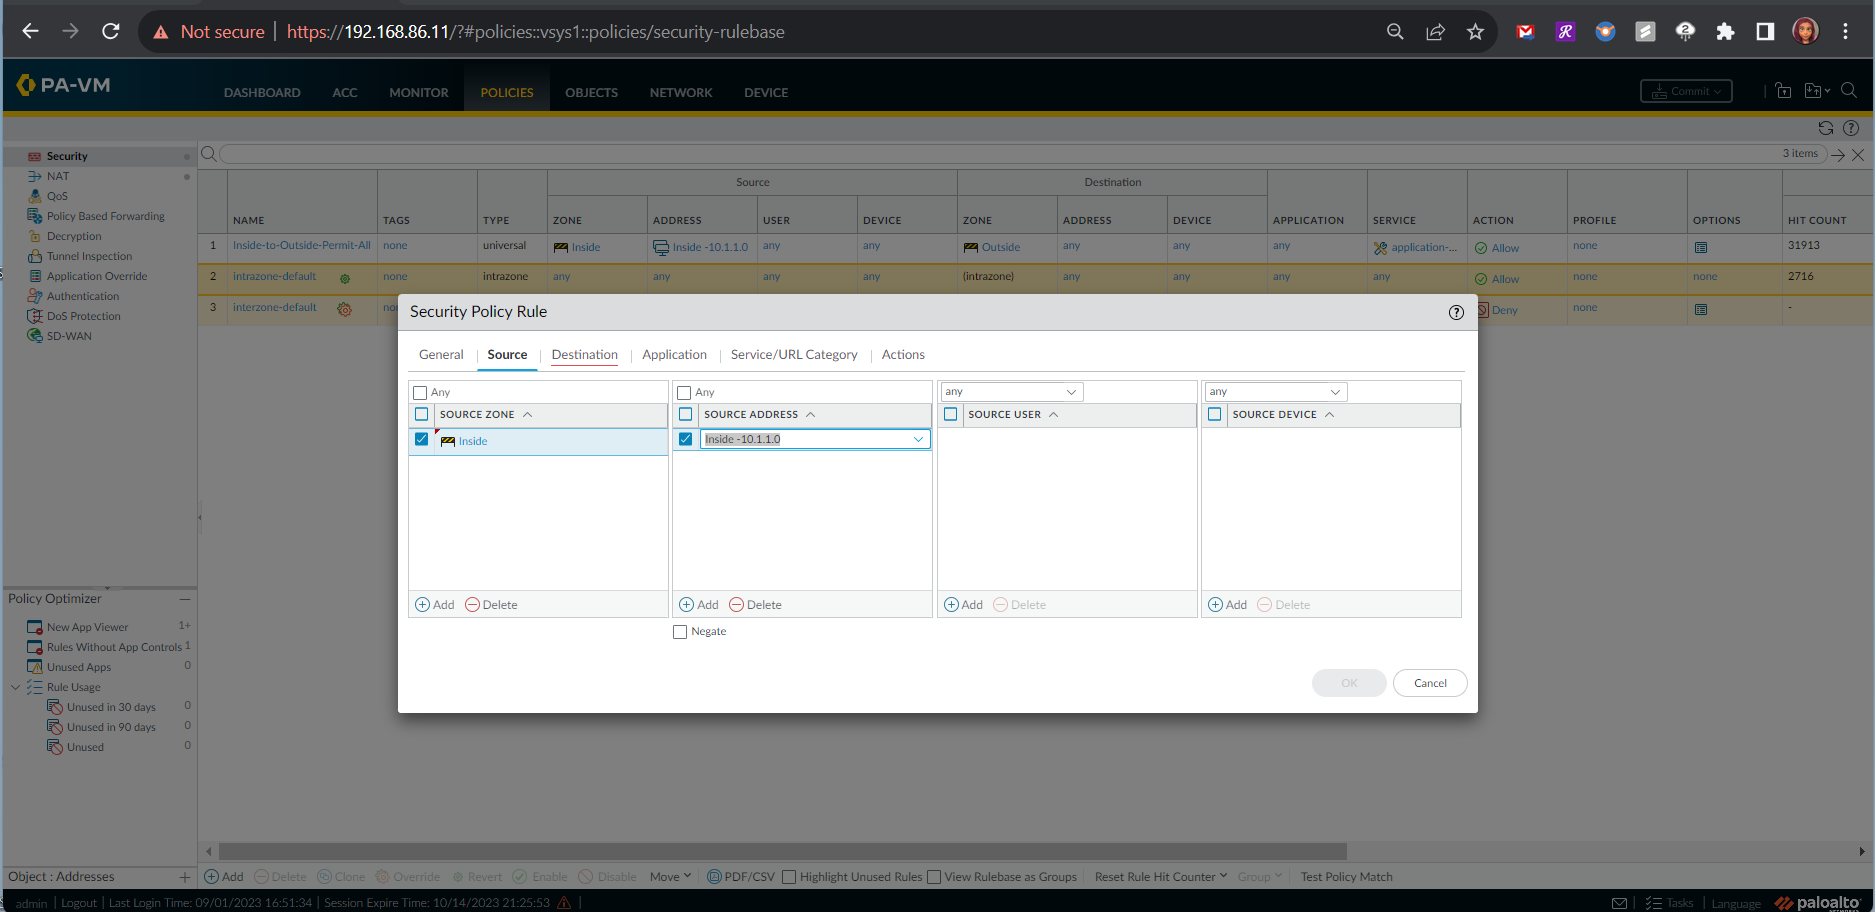The image size is (1875, 912).
Task: Toggle the Negate checkbox
Action: (x=681, y=632)
